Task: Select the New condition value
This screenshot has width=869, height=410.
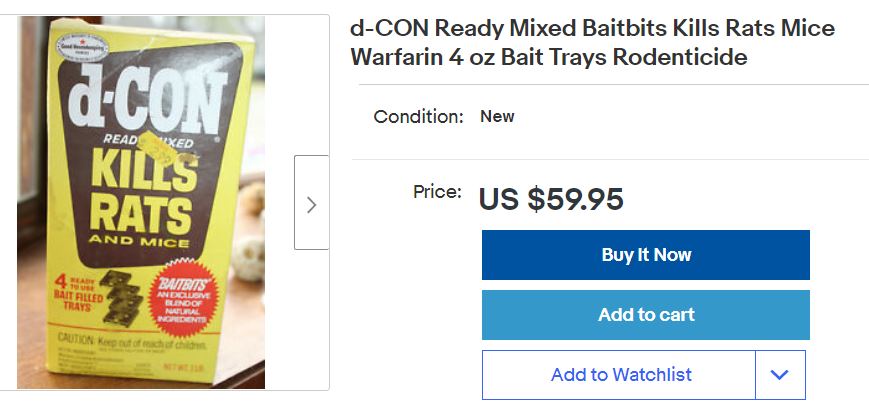Action: click(x=497, y=116)
